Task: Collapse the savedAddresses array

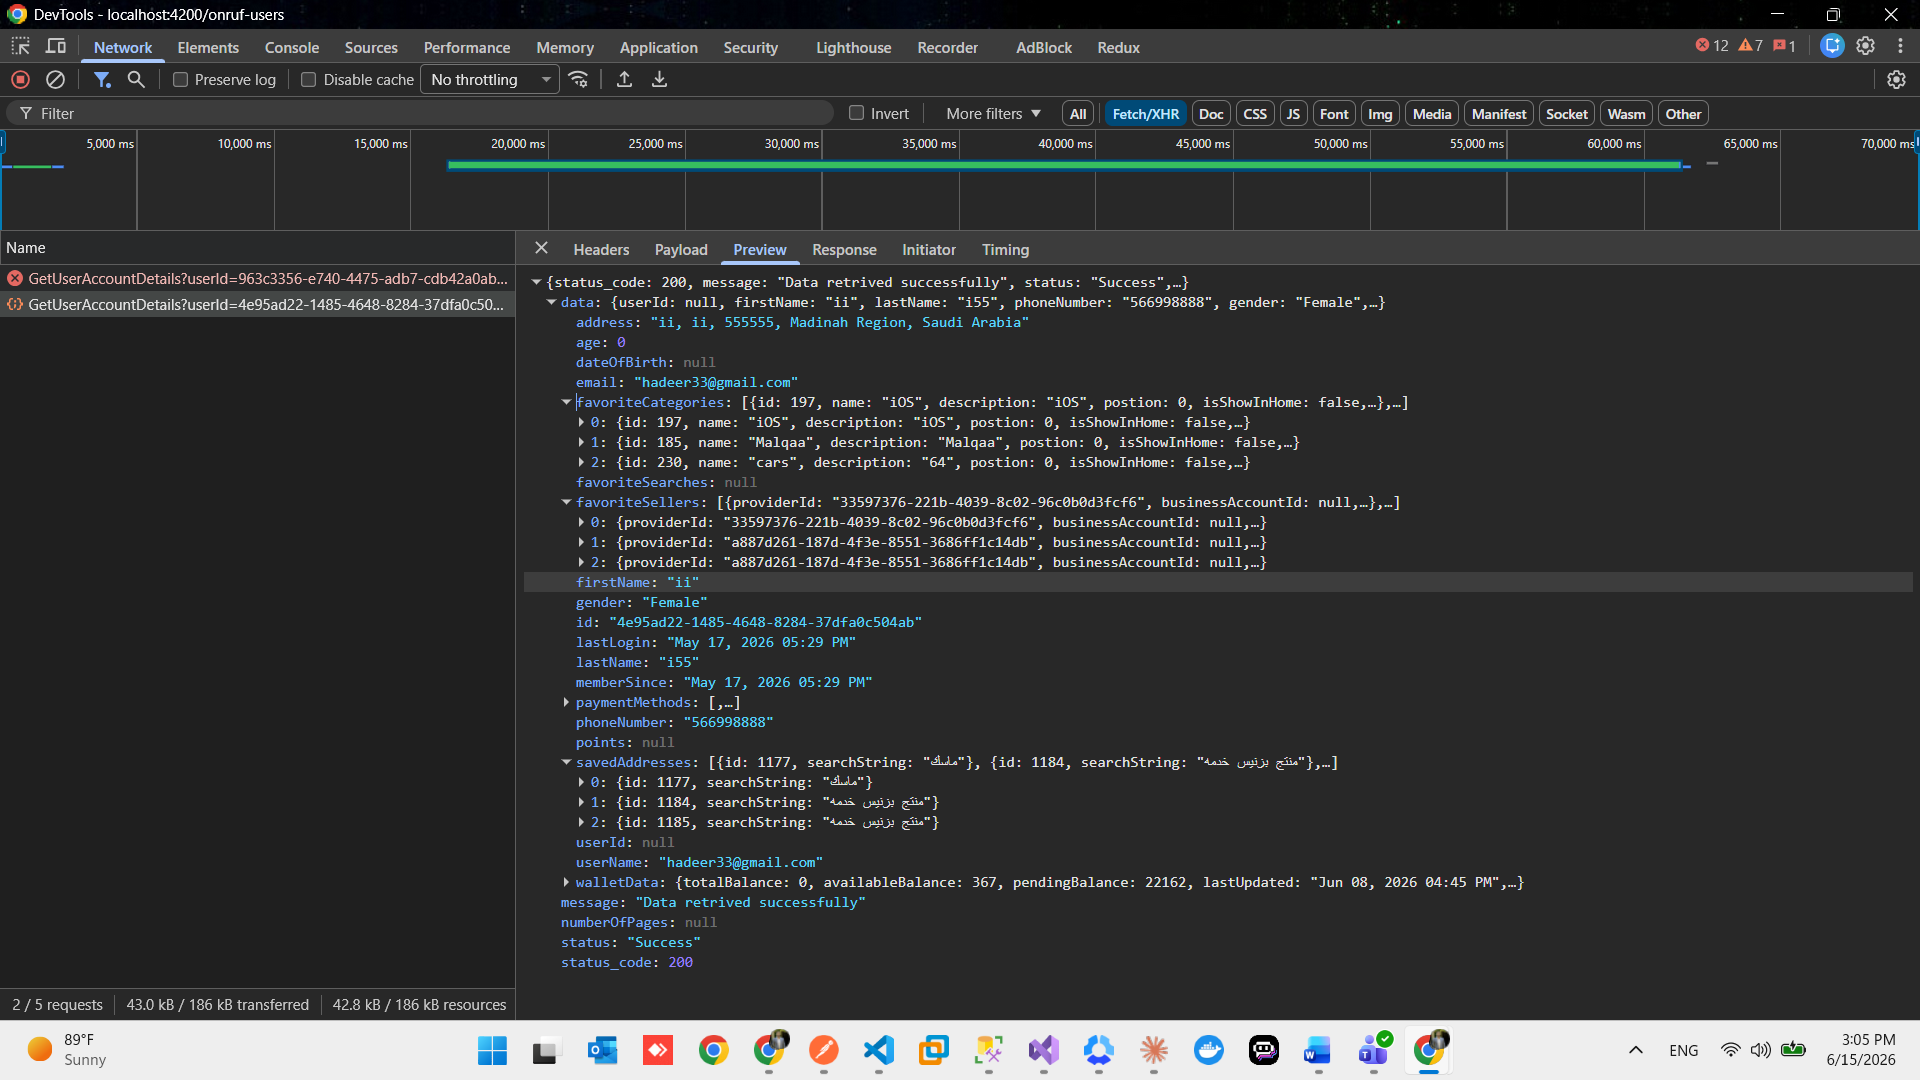Action: [x=566, y=762]
